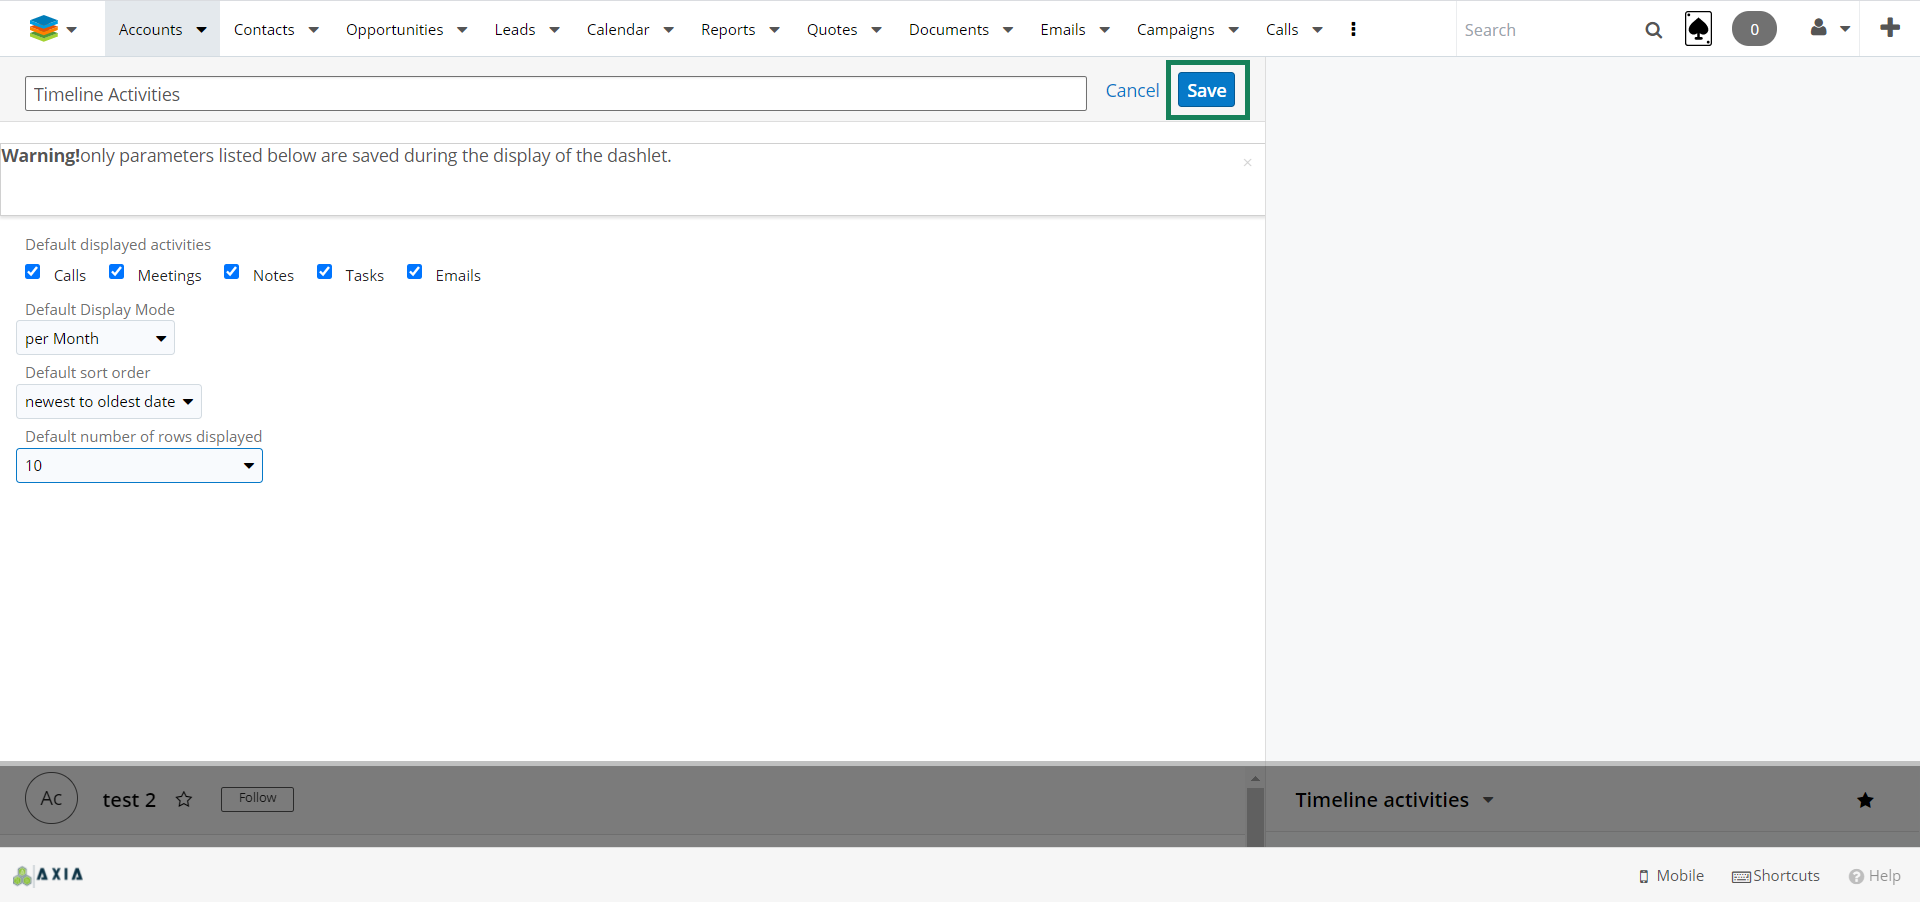
Task: Dismiss the warning message with X
Action: click(1247, 162)
